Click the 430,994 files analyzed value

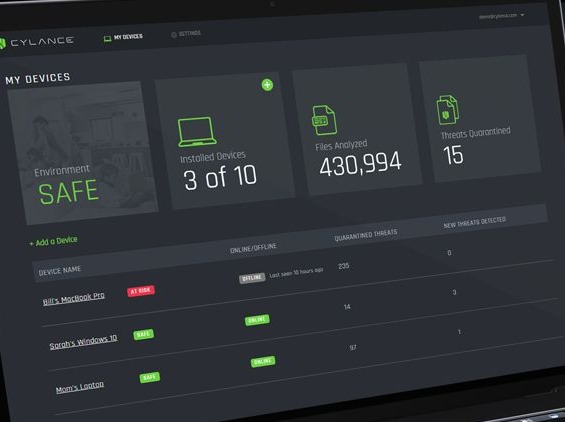(x=360, y=164)
